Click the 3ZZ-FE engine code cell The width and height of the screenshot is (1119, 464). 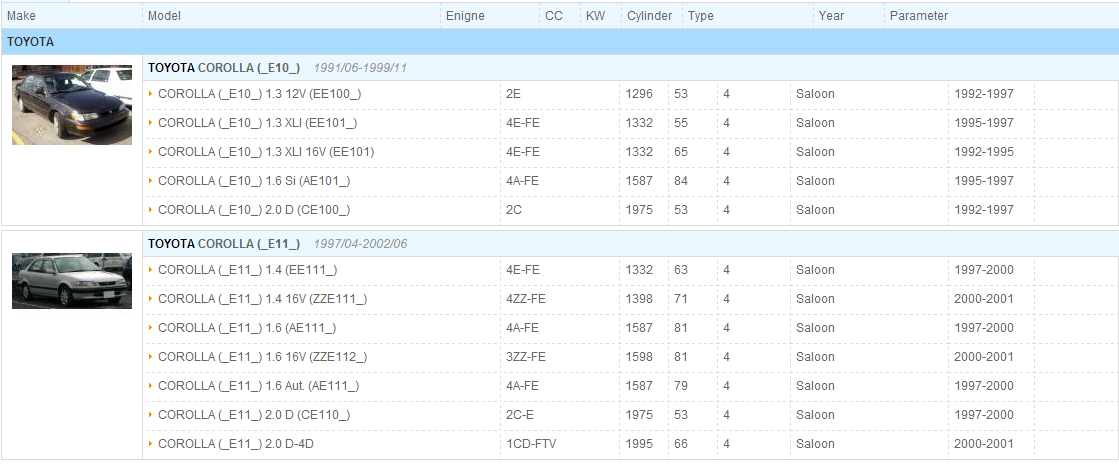point(526,356)
